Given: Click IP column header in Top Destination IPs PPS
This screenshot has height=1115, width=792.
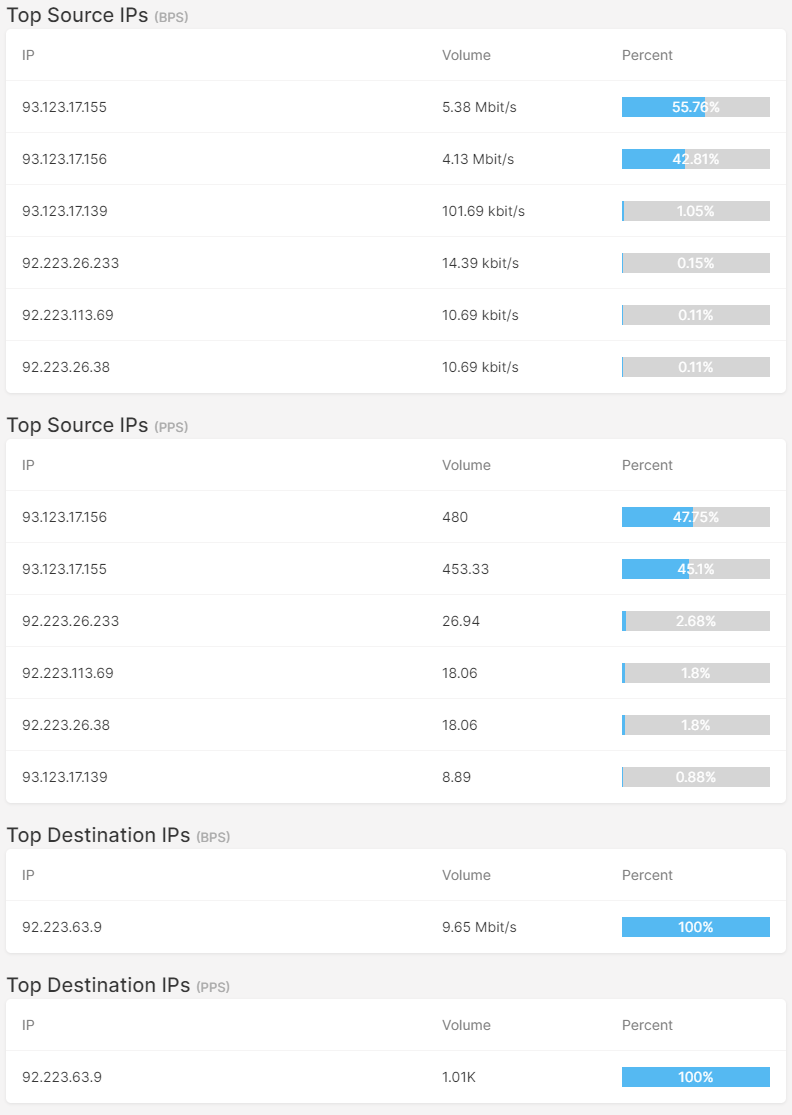Looking at the screenshot, I should [28, 1025].
